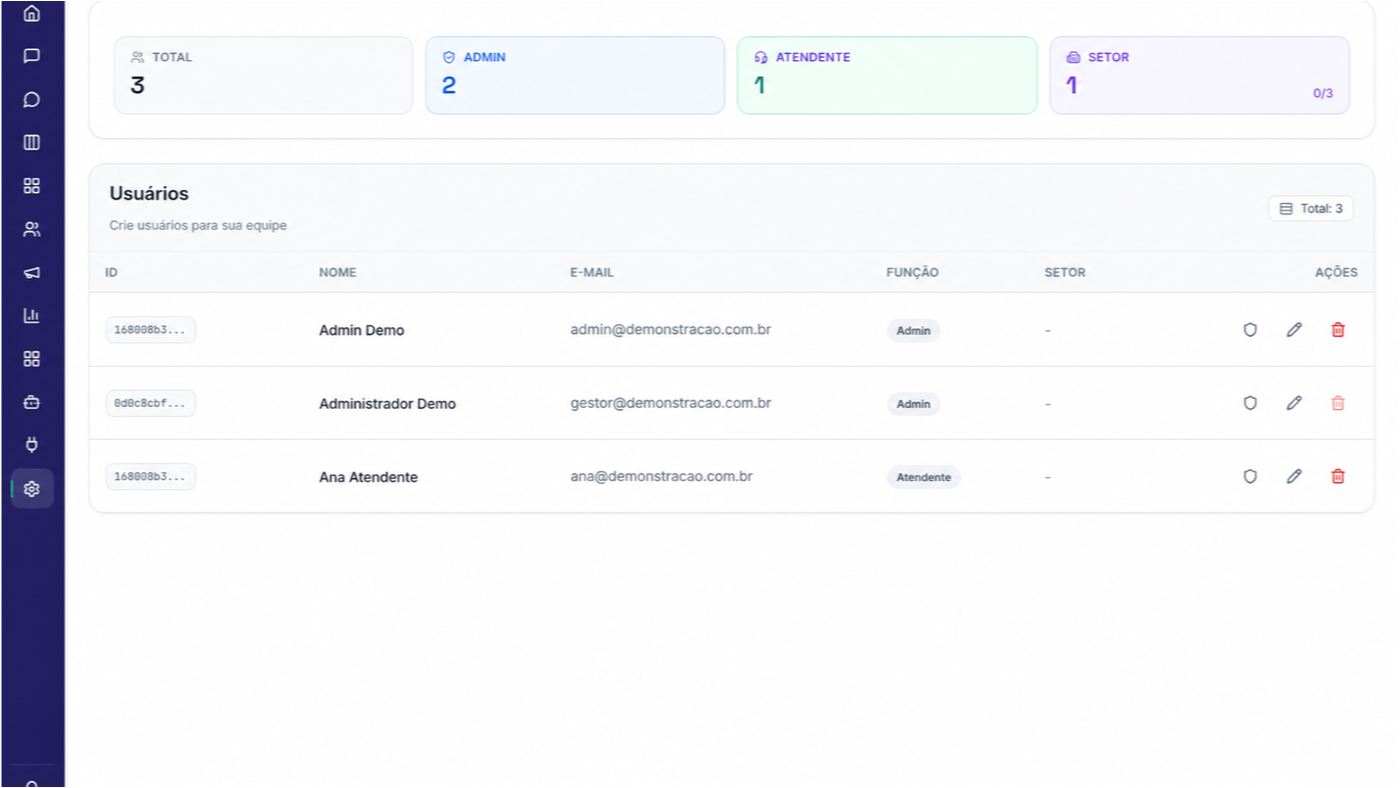Click the email gestor@demonstracao.com.br

point(671,403)
